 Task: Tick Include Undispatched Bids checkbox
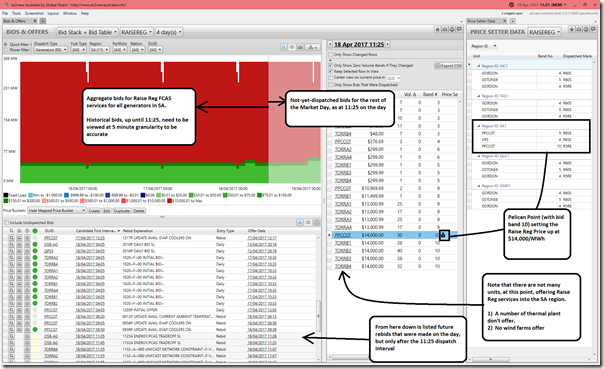point(7,223)
